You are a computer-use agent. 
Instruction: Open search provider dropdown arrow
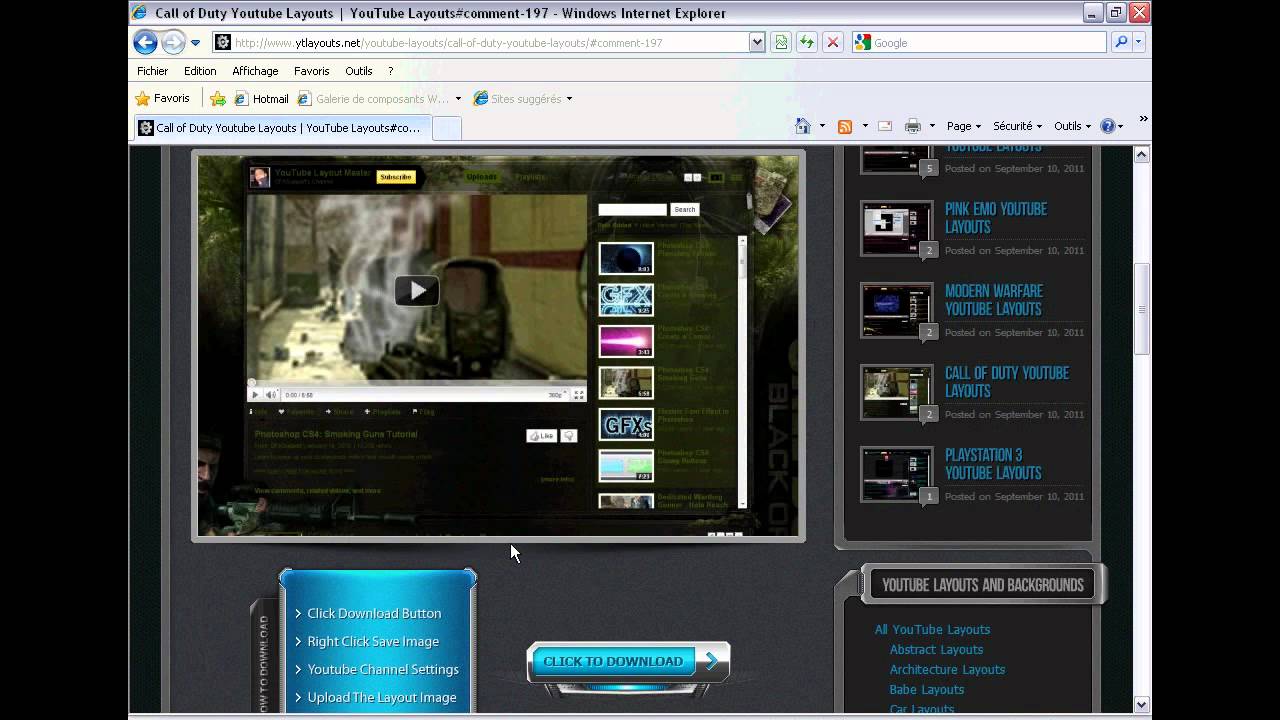pos(1139,42)
